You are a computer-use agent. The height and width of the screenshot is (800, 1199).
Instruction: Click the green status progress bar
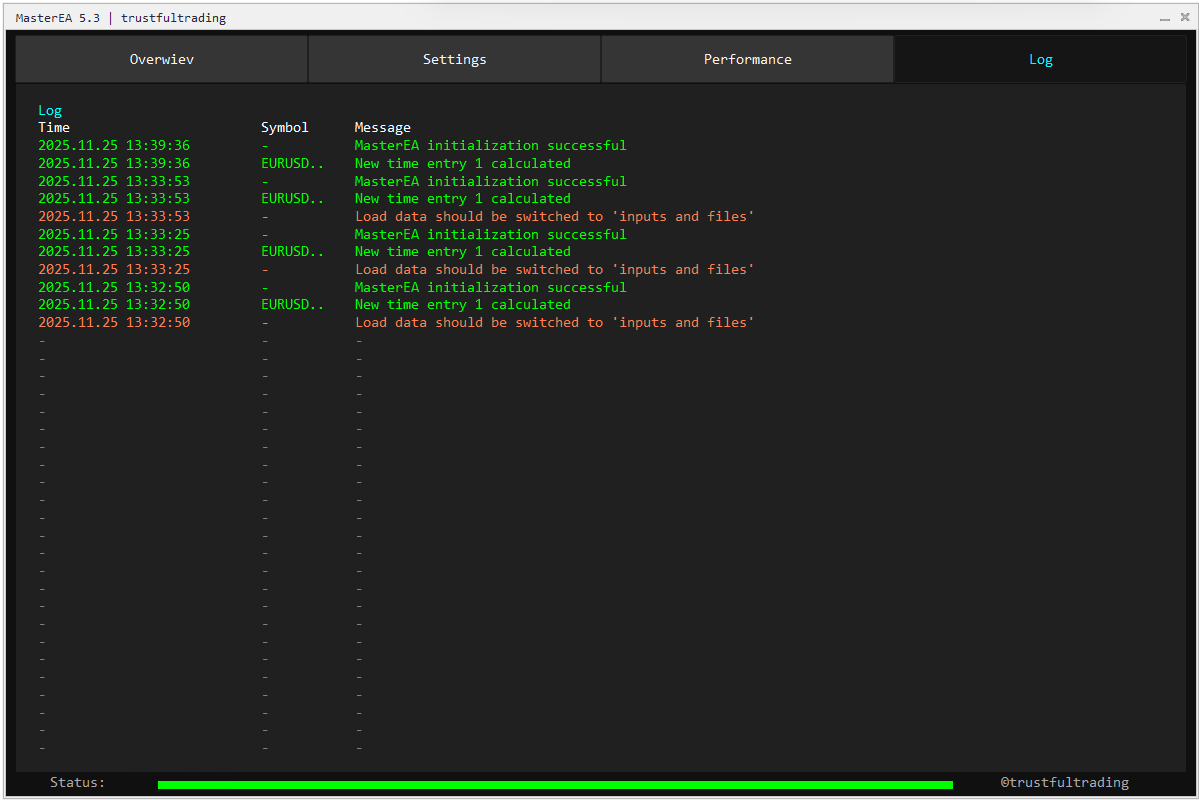point(555,785)
